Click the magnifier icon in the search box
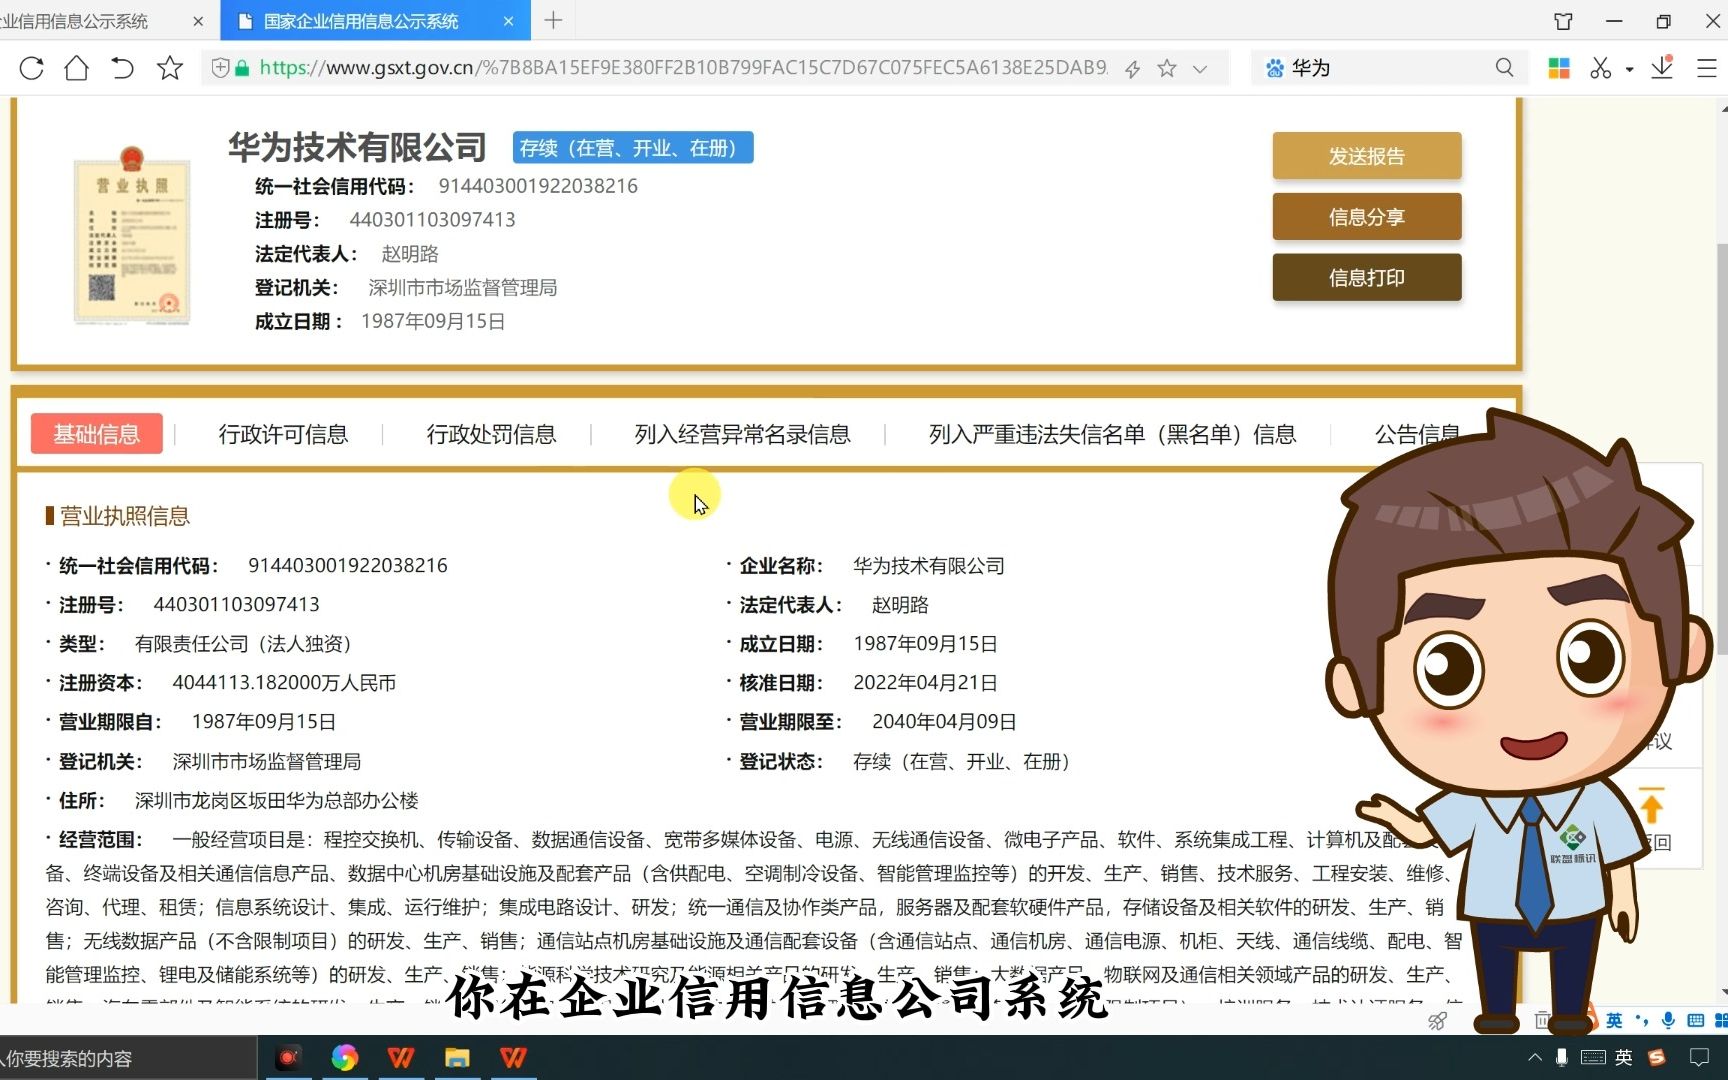 [1504, 68]
